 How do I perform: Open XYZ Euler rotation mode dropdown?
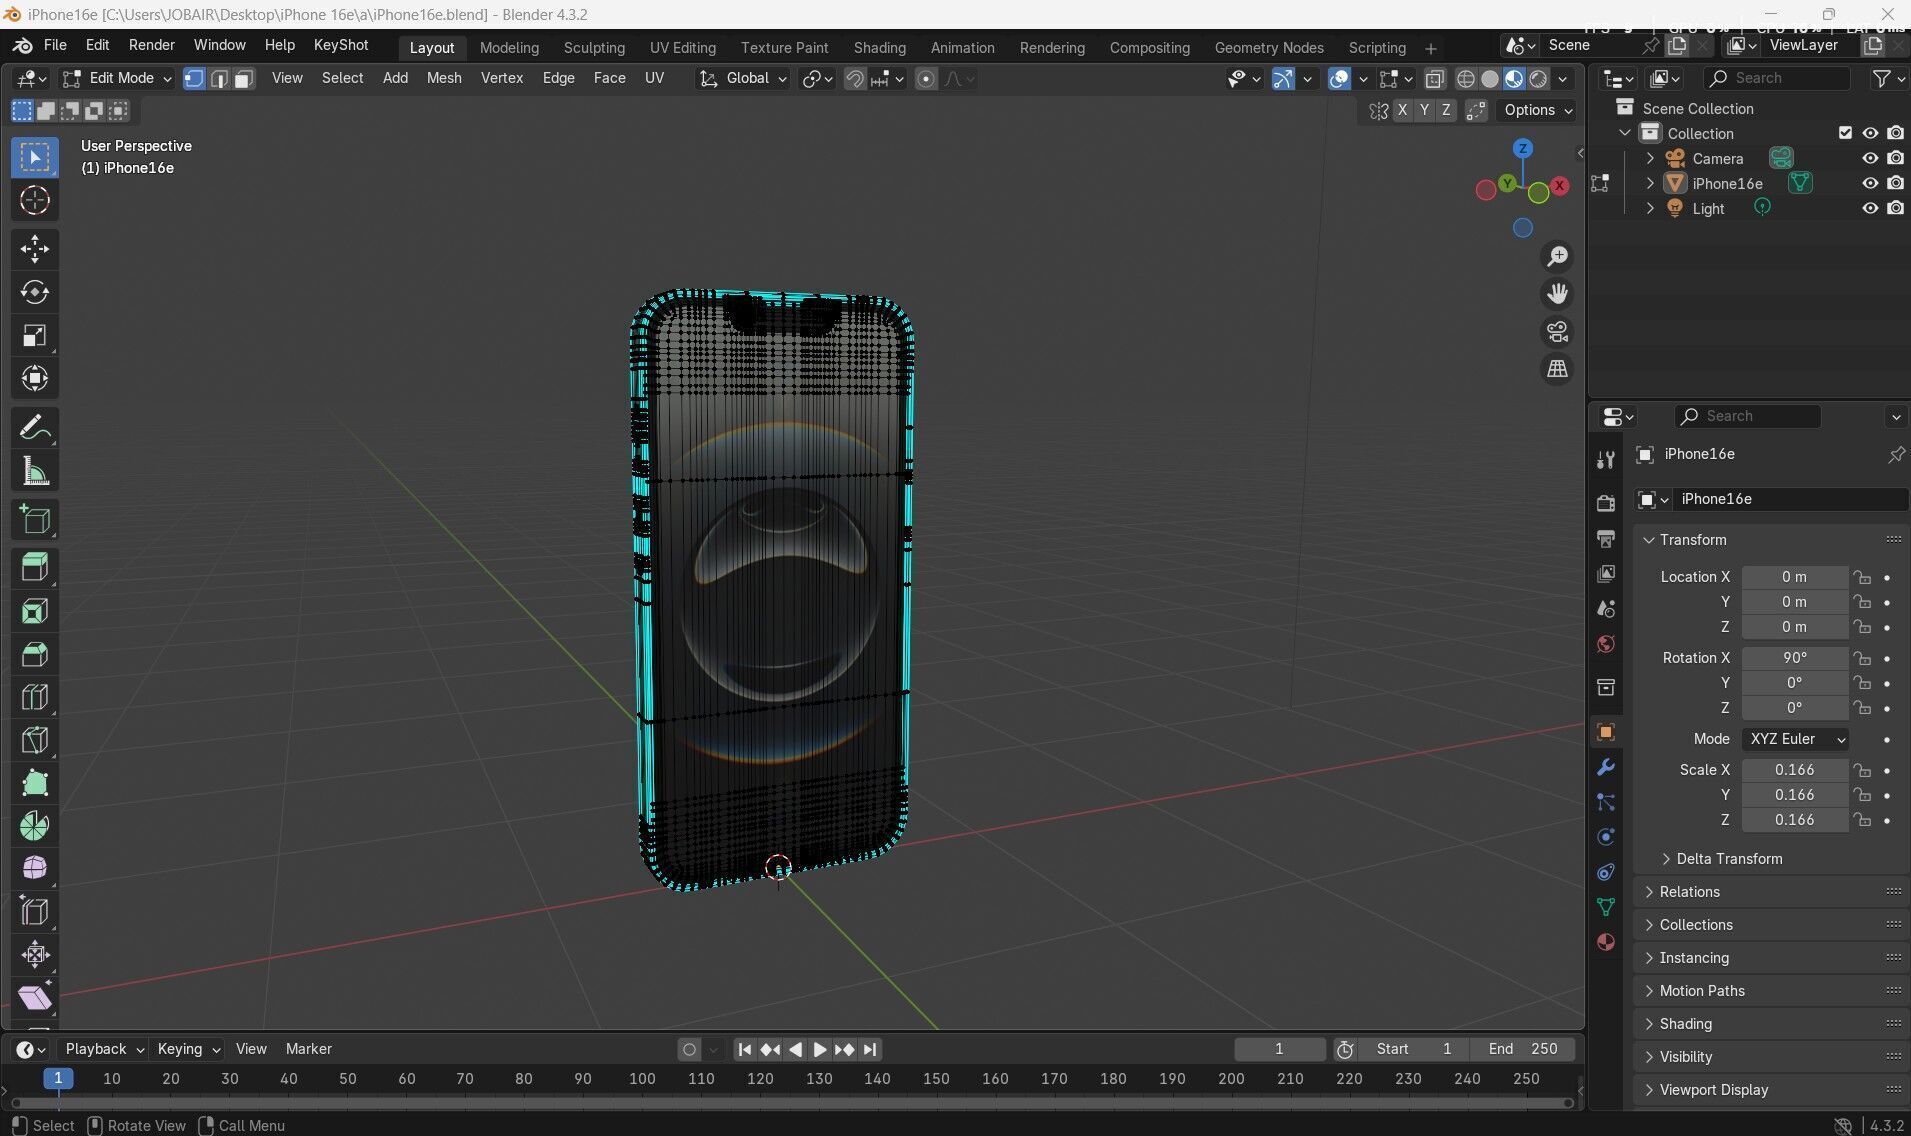(1795, 739)
